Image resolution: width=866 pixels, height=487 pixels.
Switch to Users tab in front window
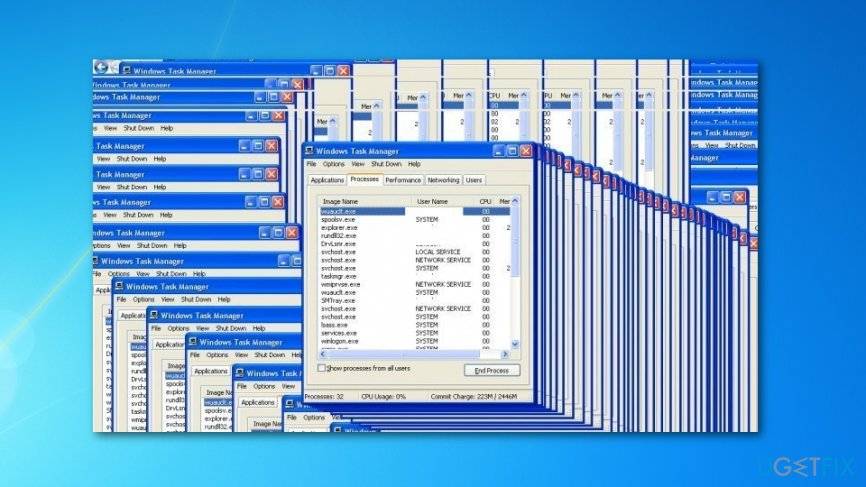point(474,180)
